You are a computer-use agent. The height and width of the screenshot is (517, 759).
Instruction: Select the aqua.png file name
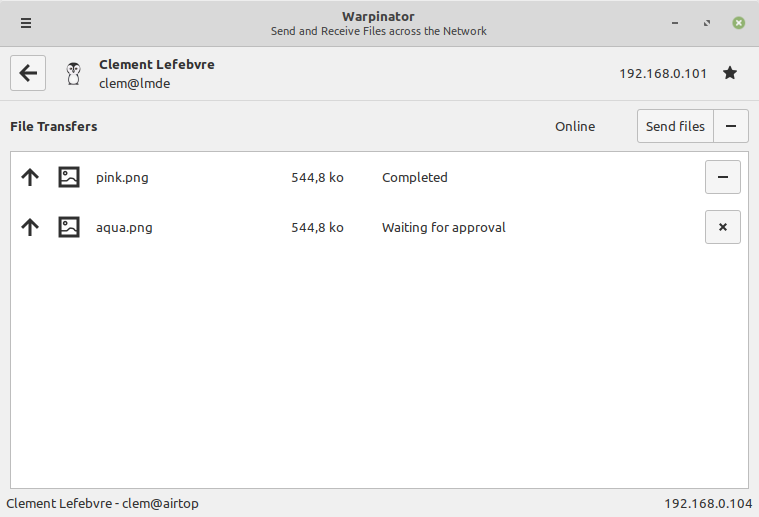(x=124, y=228)
